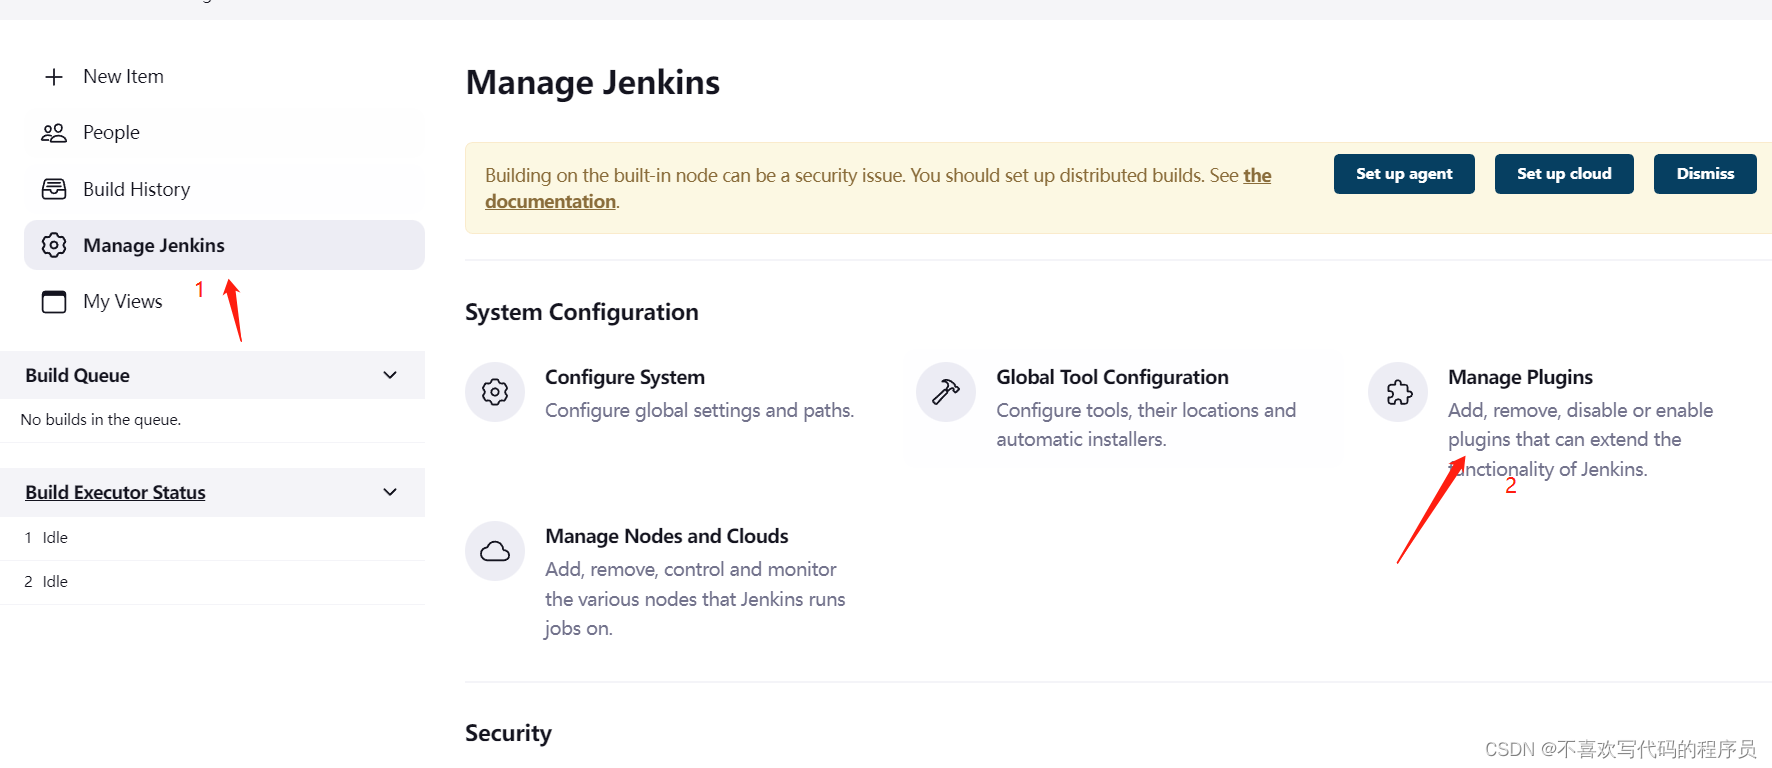Viewport: 1772px width, 768px height.
Task: Collapse the Build Queue panel chevron
Action: pyautogui.click(x=390, y=375)
